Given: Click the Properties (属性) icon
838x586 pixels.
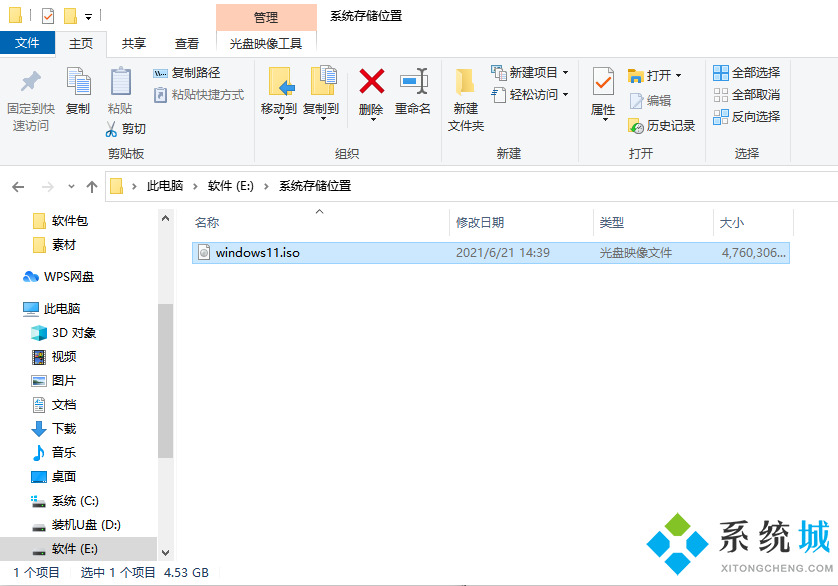Looking at the screenshot, I should click(603, 81).
